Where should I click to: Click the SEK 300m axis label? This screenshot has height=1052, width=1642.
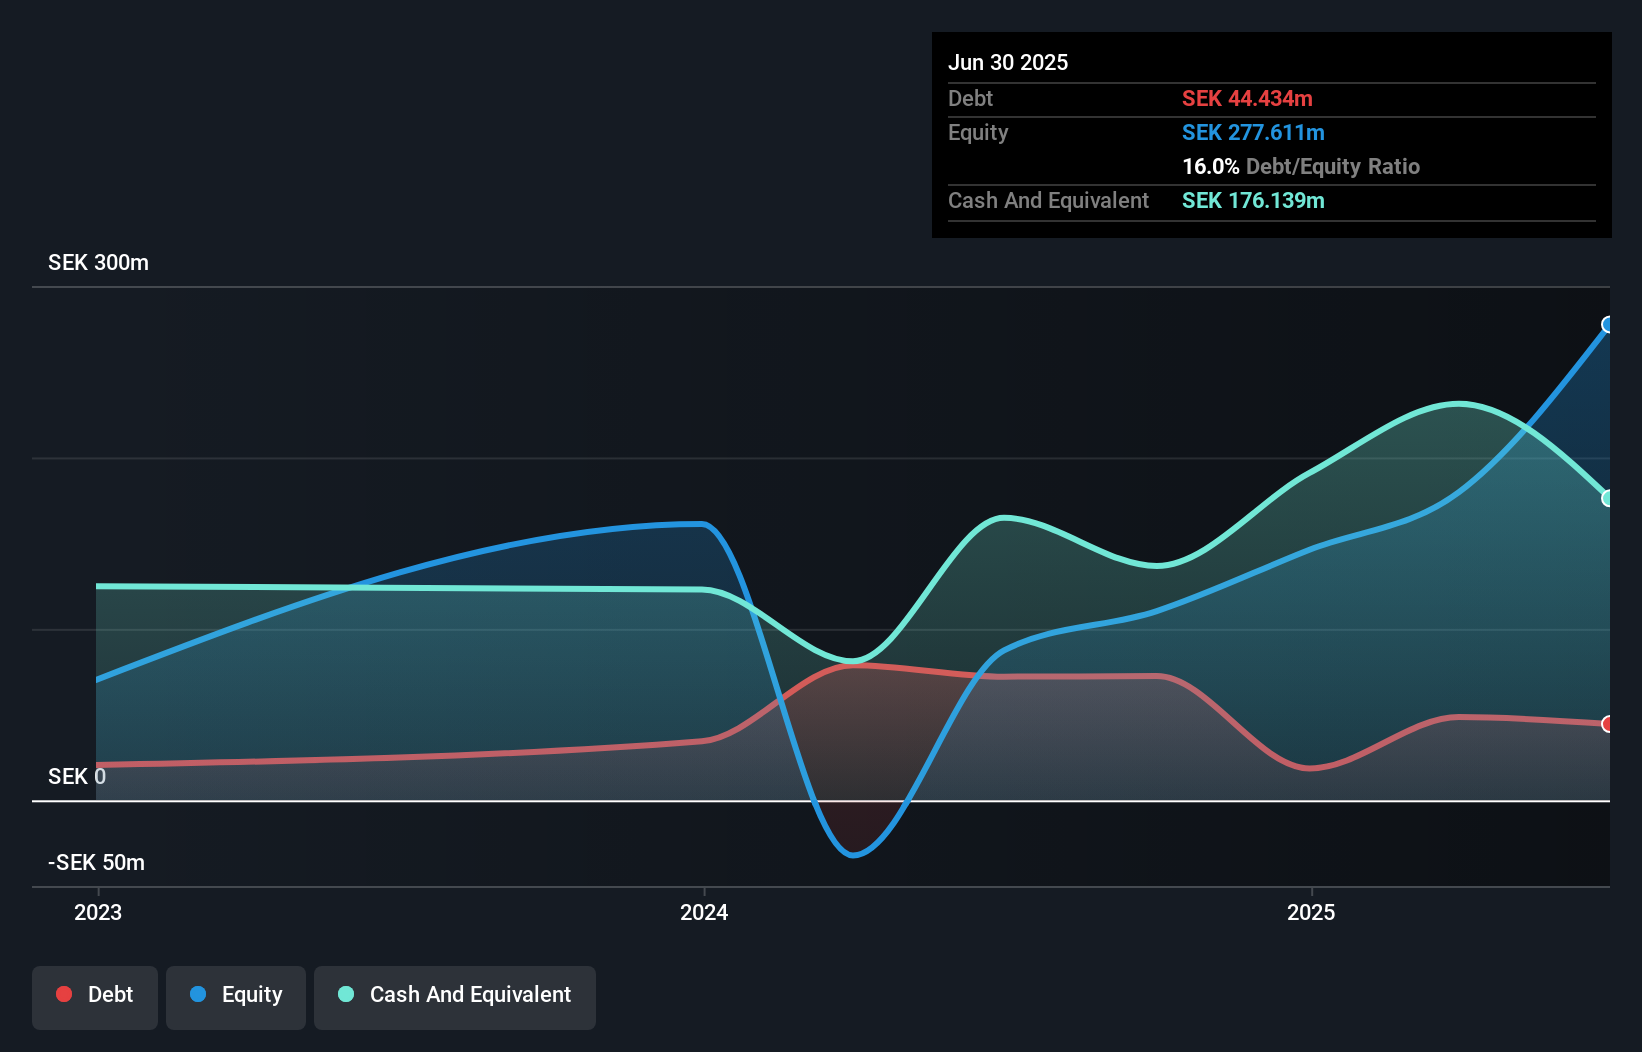(98, 262)
